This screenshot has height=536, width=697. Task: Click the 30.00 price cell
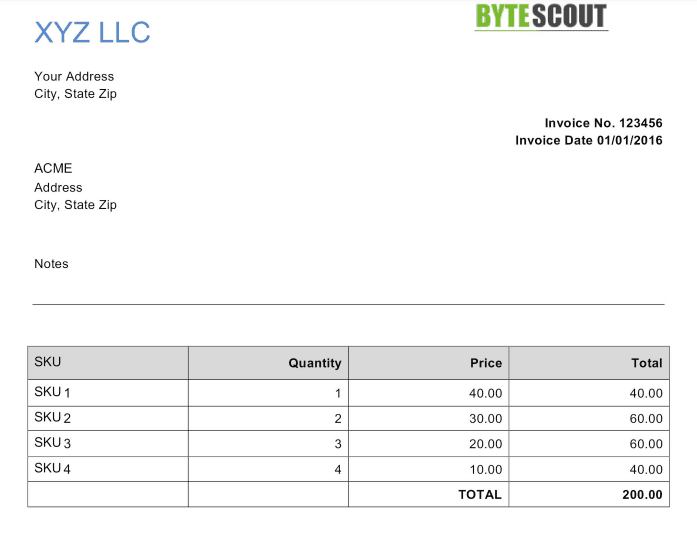pyautogui.click(x=486, y=419)
